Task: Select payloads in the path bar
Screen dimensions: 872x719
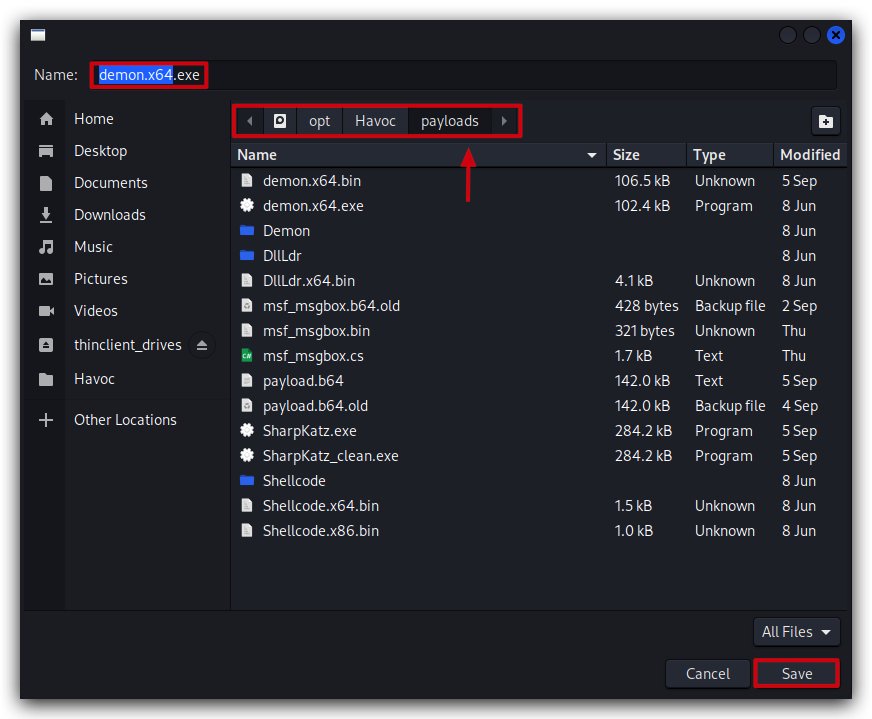Action: (450, 121)
